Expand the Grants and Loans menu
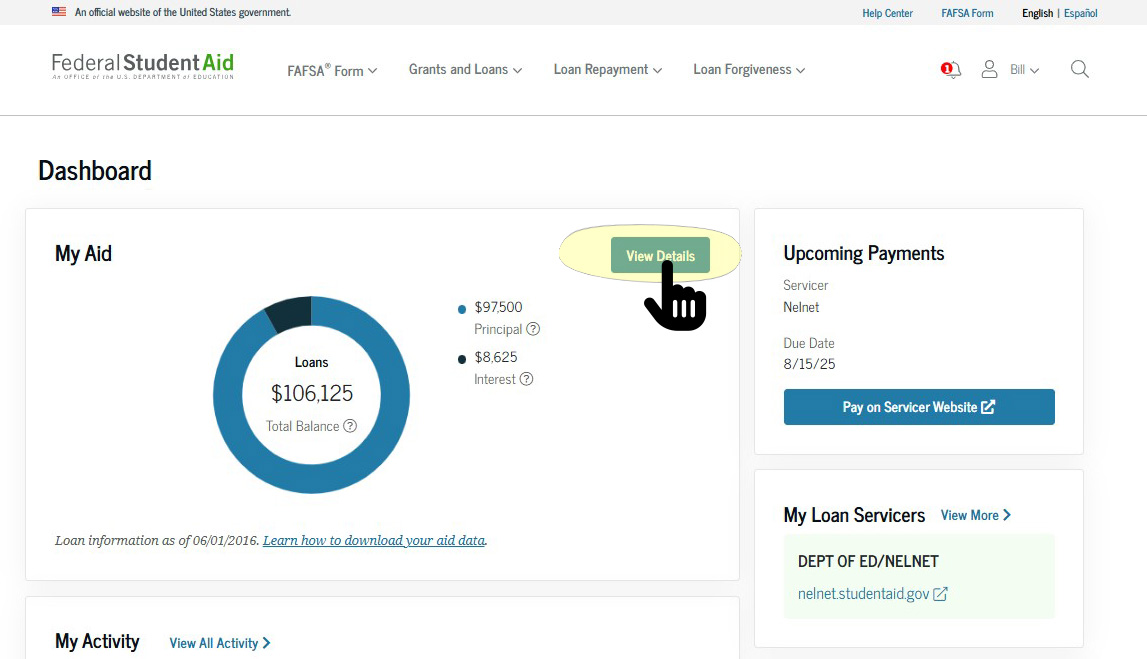 [x=465, y=70]
